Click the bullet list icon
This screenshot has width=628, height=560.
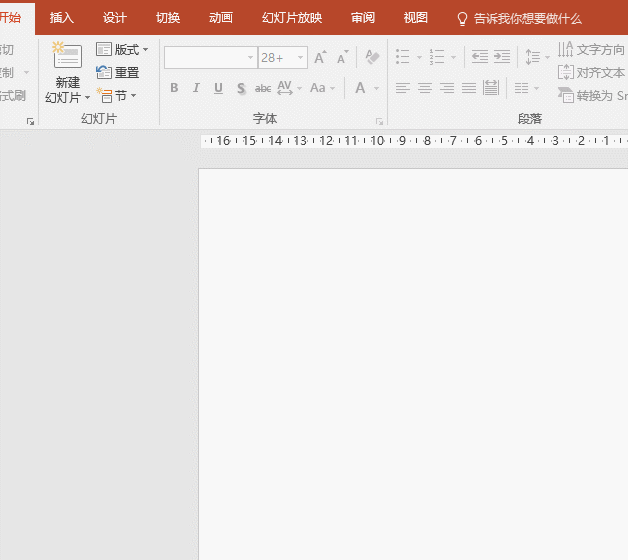[403, 58]
